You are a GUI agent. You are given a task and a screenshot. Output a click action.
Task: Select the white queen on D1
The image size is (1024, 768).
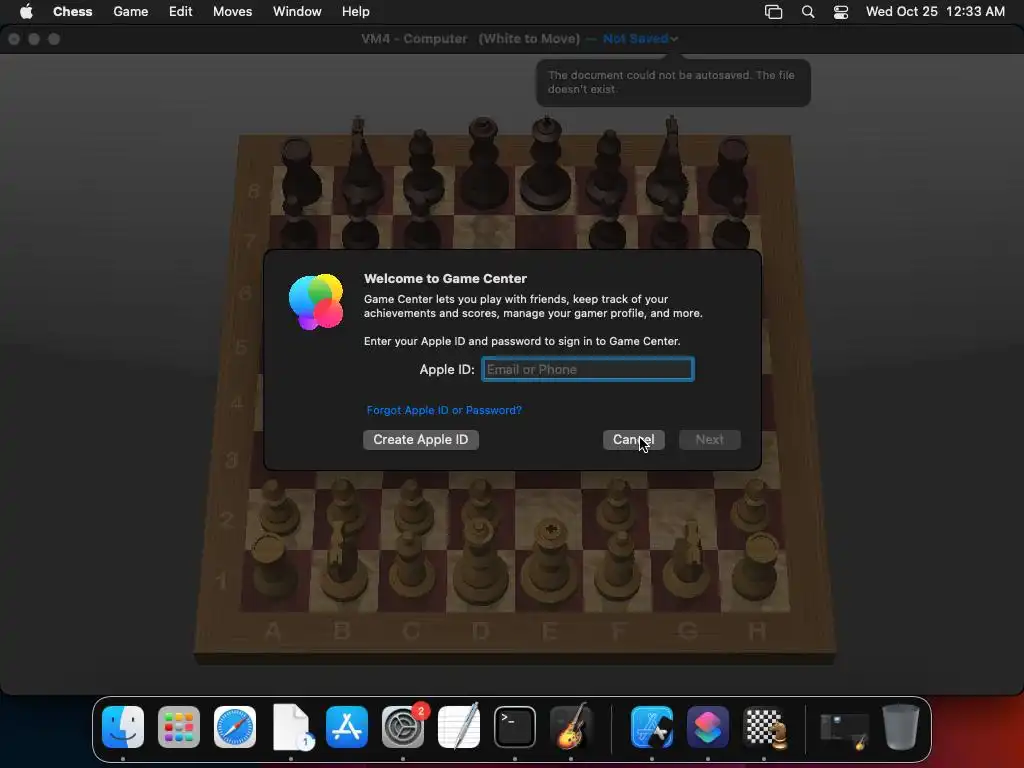pos(481,563)
